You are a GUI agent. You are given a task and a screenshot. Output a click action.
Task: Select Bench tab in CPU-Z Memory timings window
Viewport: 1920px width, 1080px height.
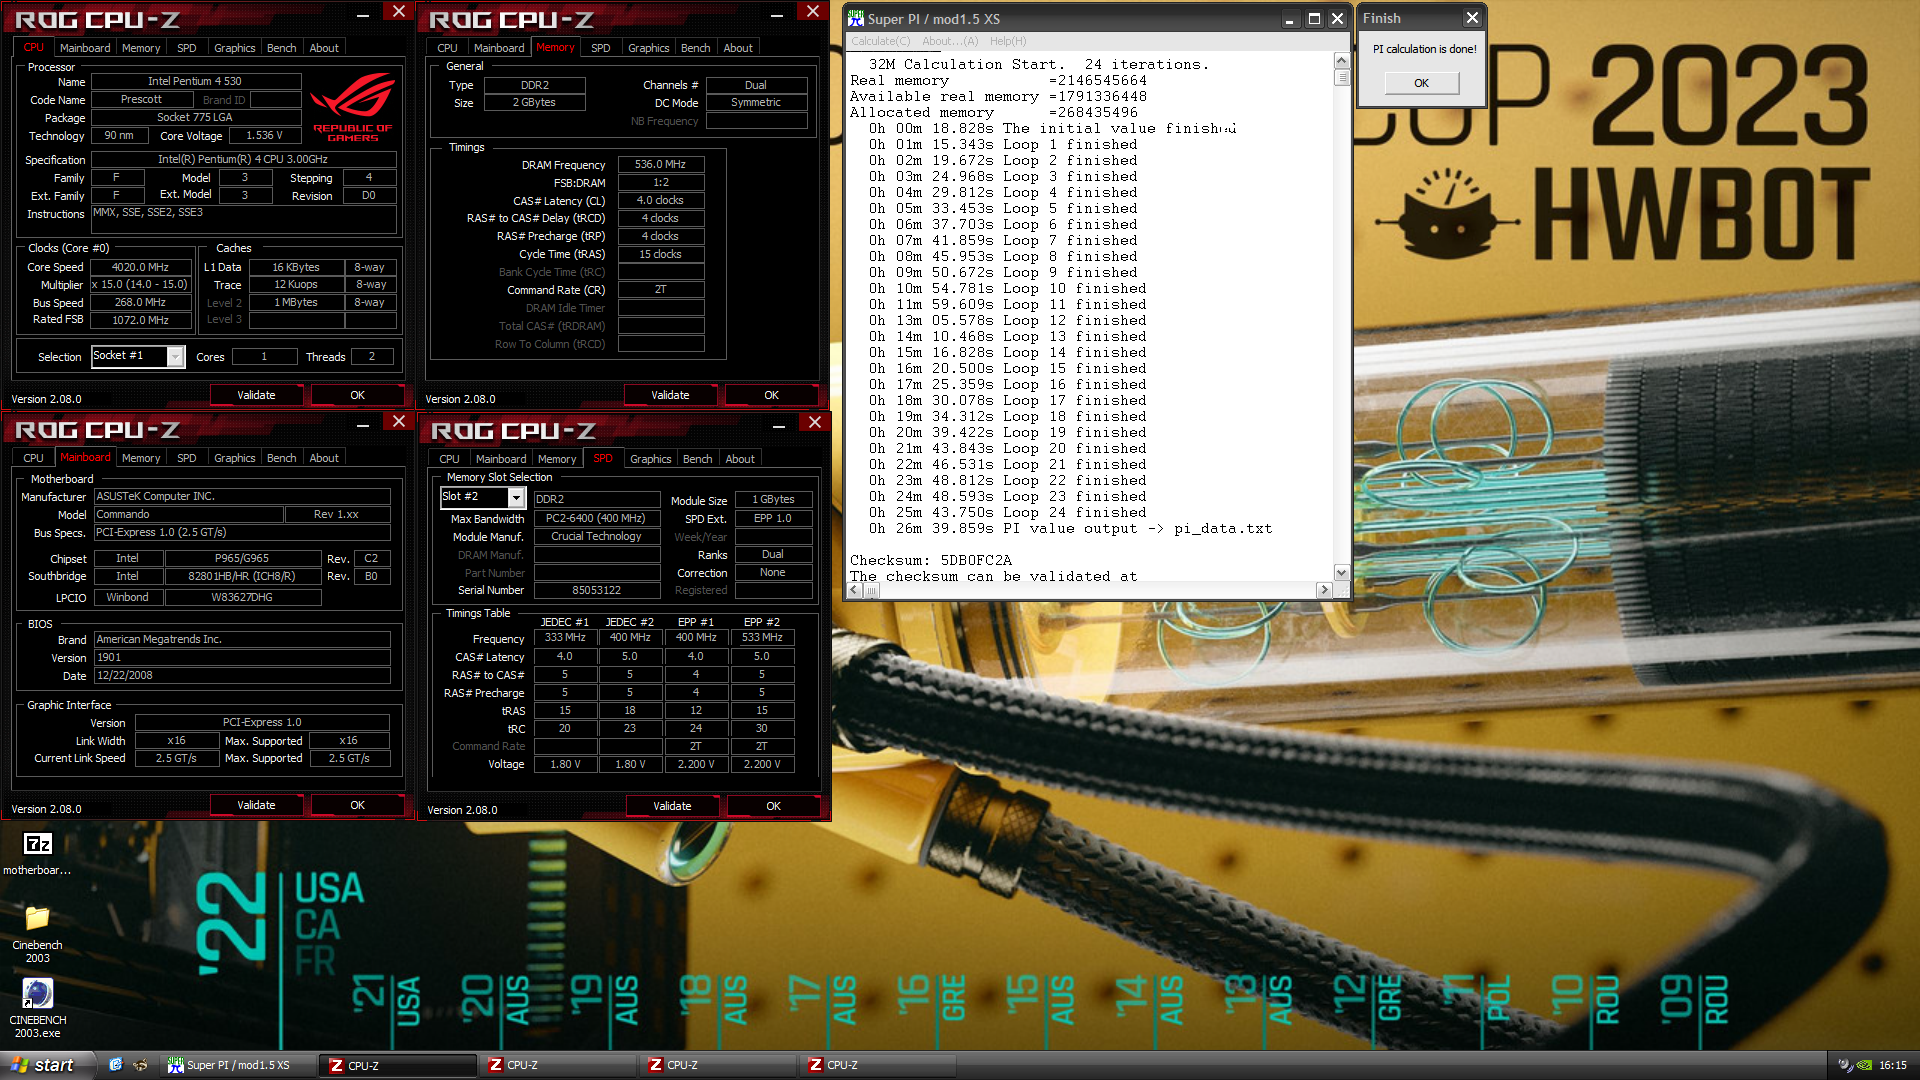pos(696,48)
